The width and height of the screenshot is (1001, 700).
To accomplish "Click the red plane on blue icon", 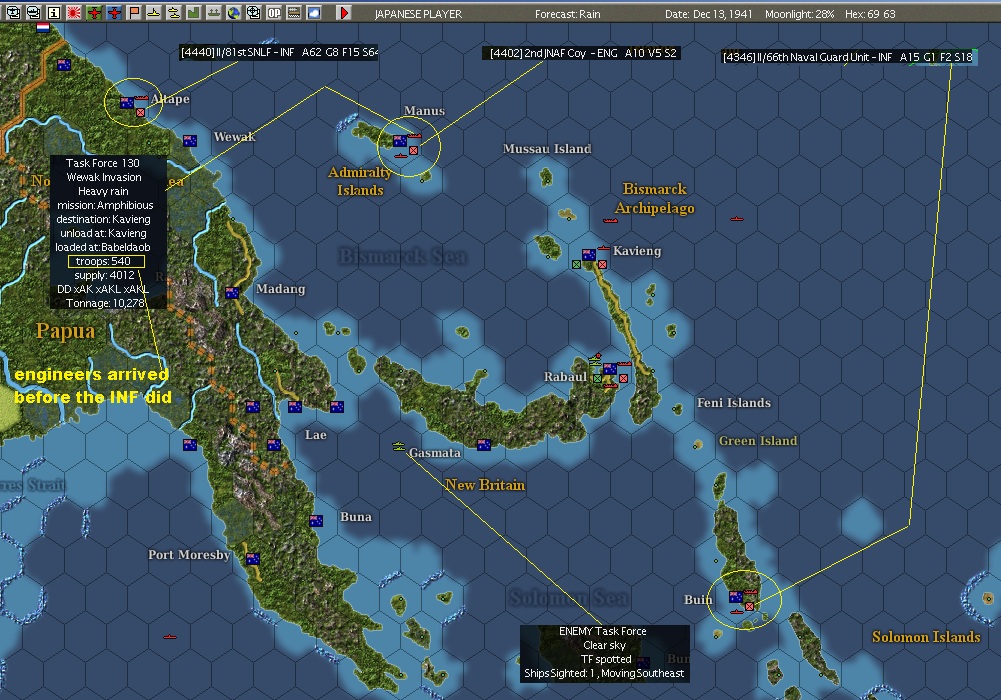I will click(x=114, y=12).
